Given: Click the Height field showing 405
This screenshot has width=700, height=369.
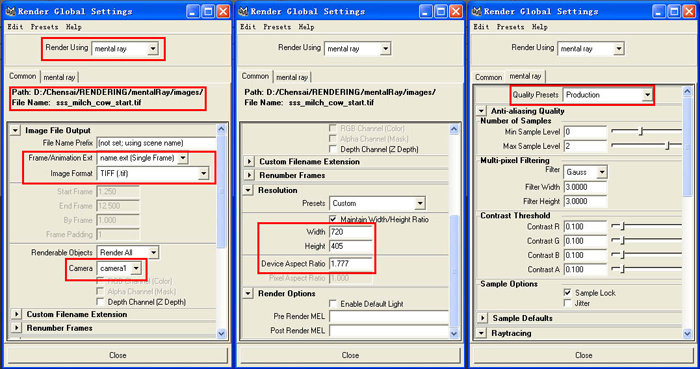Looking at the screenshot, I should click(x=351, y=246).
